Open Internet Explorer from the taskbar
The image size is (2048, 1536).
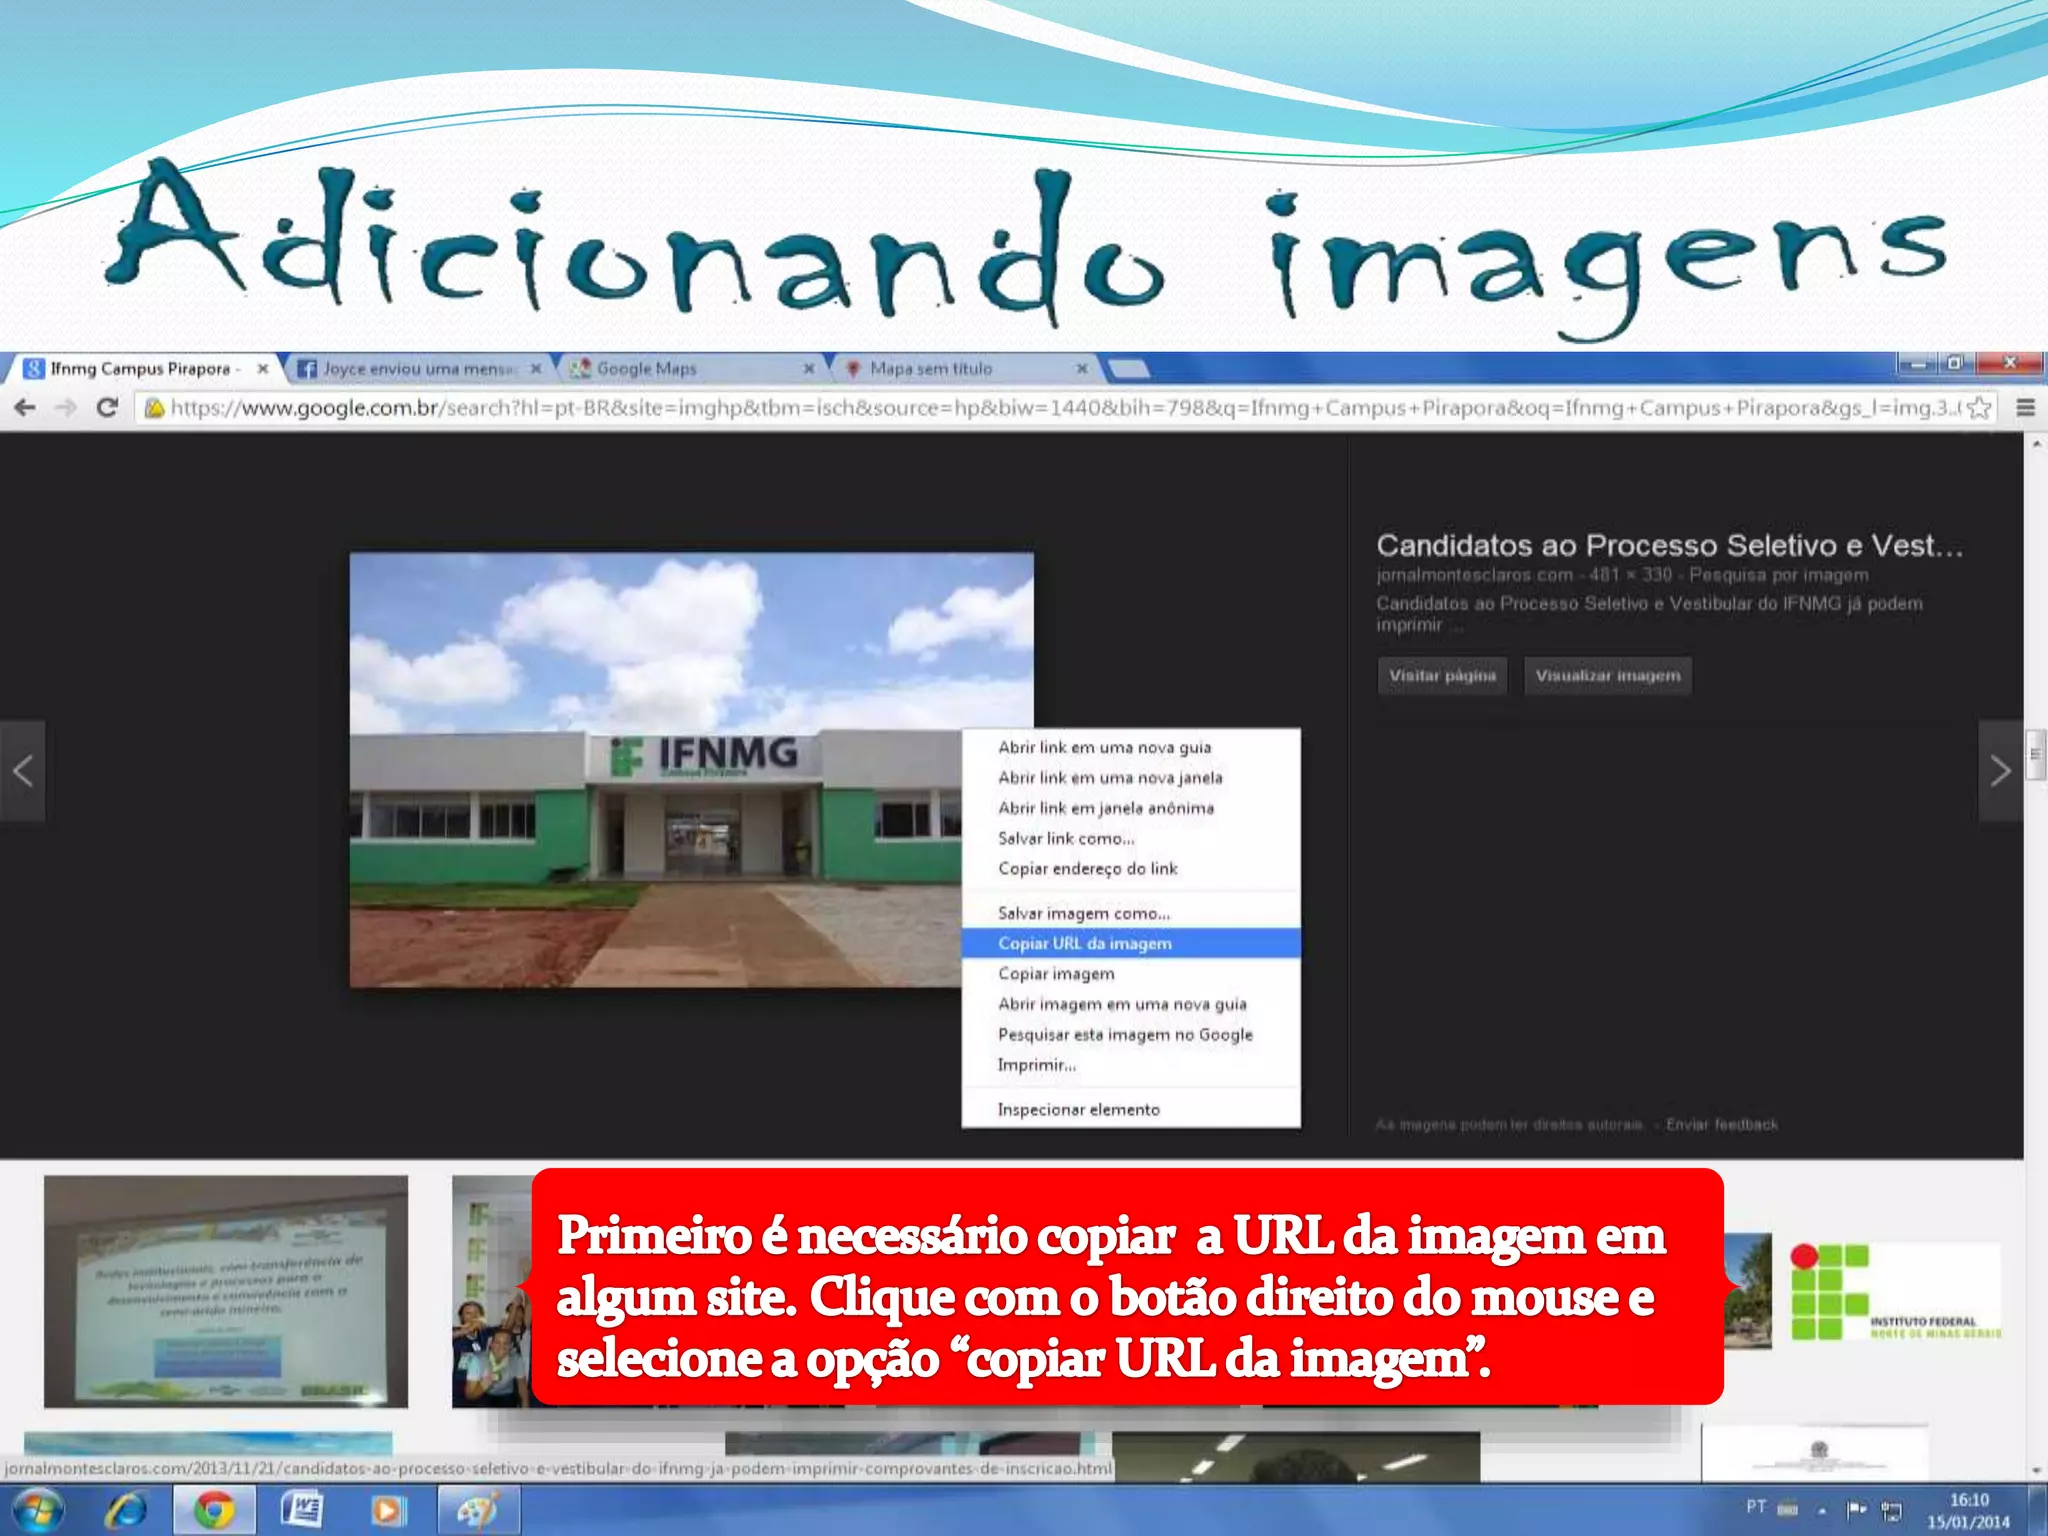pos(127,1509)
